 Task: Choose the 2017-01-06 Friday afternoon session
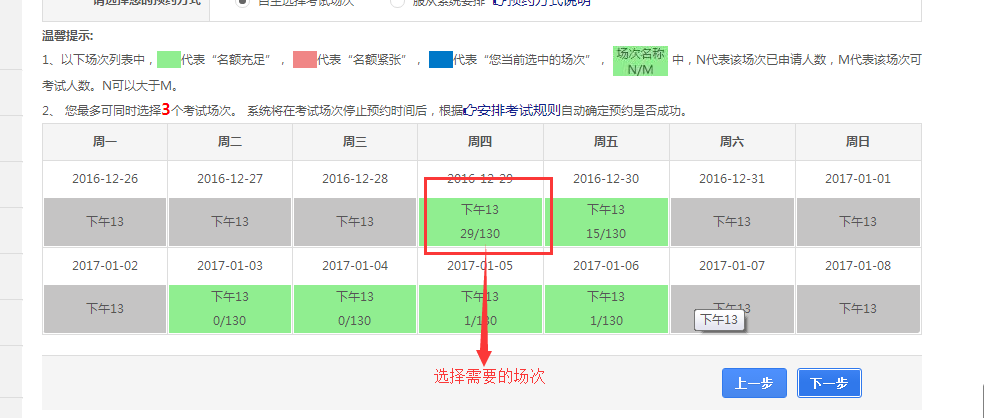coord(605,308)
